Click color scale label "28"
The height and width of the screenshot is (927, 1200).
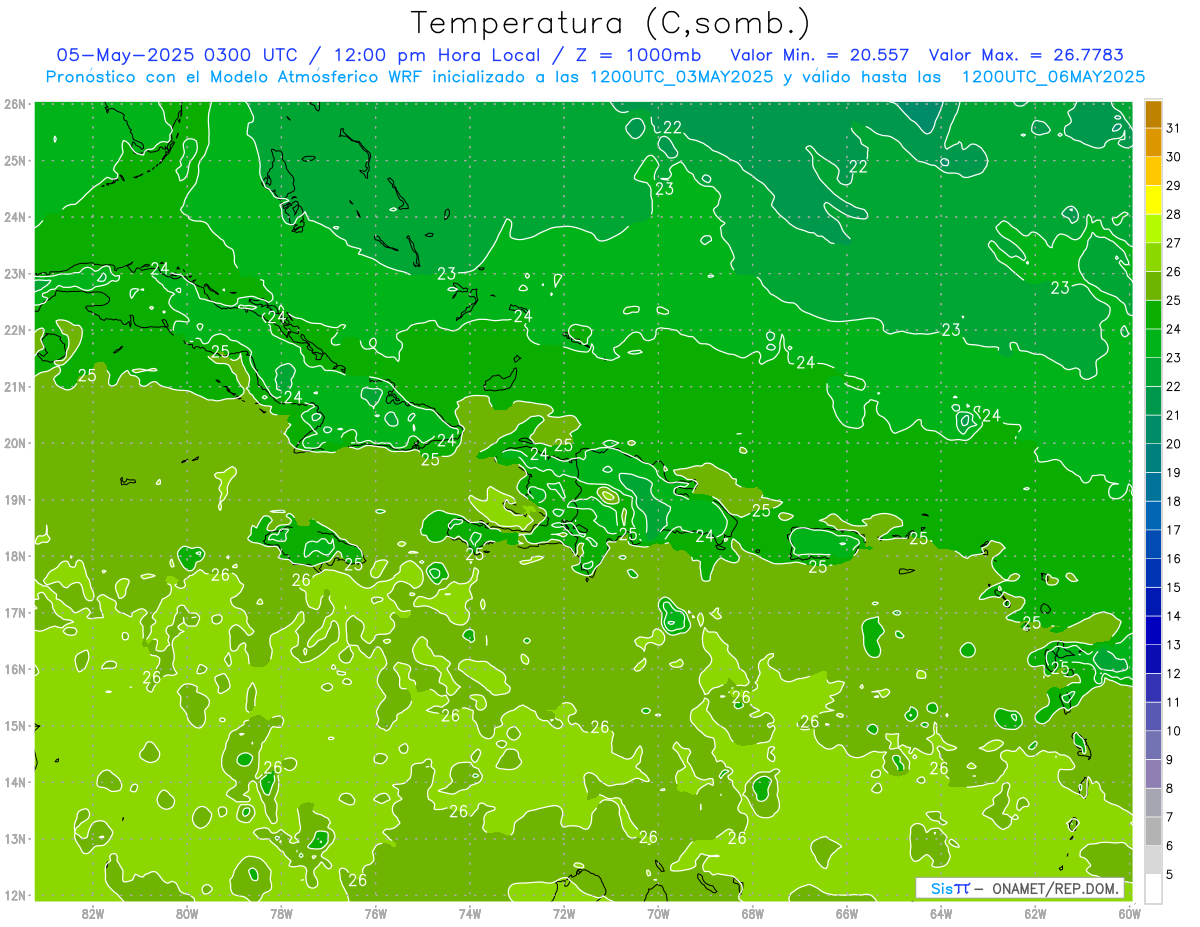point(1173,214)
